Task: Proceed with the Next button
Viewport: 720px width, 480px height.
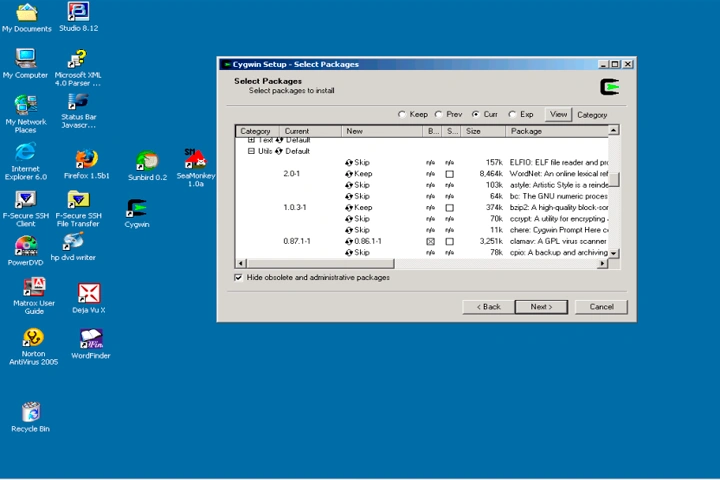Action: pyautogui.click(x=541, y=307)
